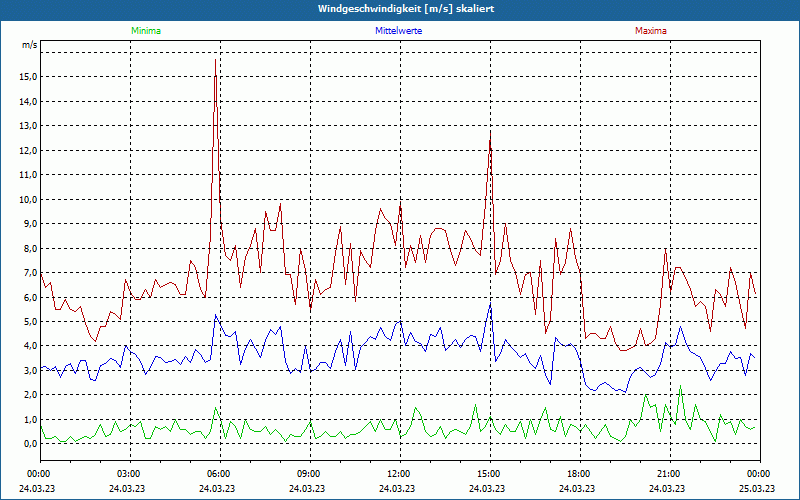Click the "24.03.23" date under 18:00

[x=577, y=488]
